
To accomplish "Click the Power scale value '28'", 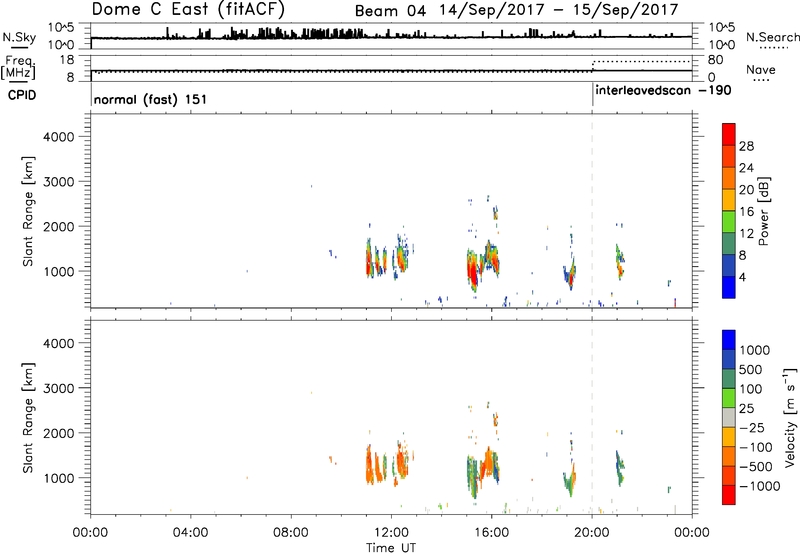I will click(746, 146).
